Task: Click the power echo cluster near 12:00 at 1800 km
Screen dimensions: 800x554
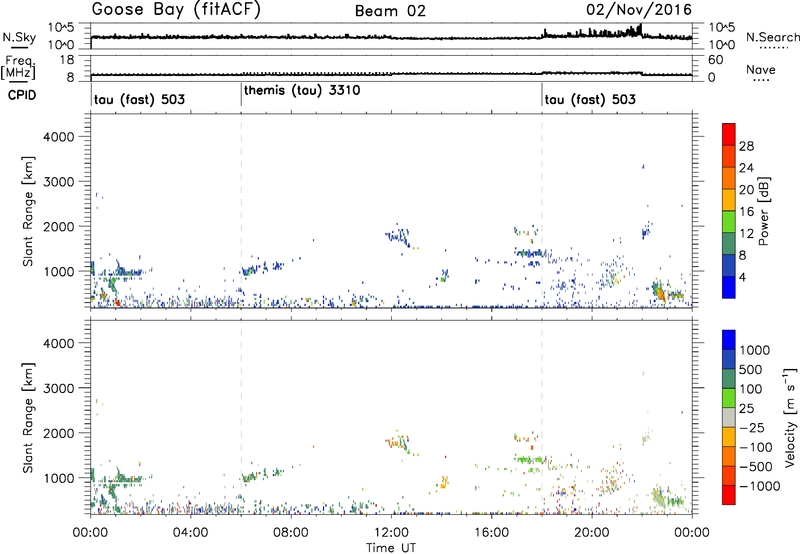Action: click(397, 236)
